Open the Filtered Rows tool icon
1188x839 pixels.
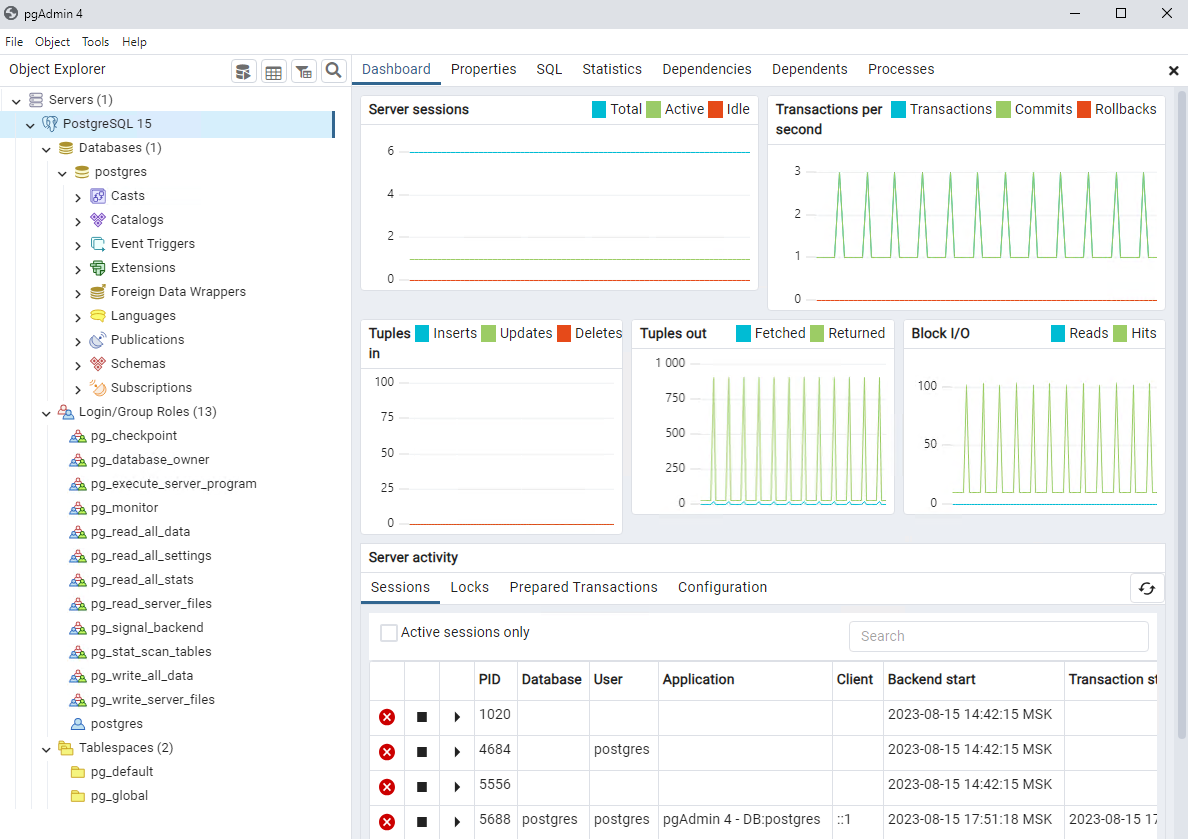[x=303, y=71]
